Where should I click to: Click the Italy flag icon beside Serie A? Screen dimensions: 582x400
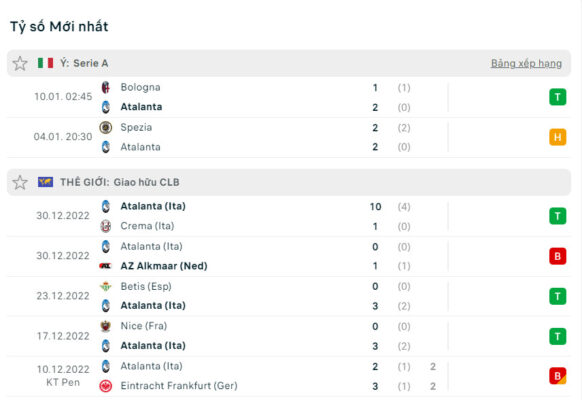click(45, 63)
